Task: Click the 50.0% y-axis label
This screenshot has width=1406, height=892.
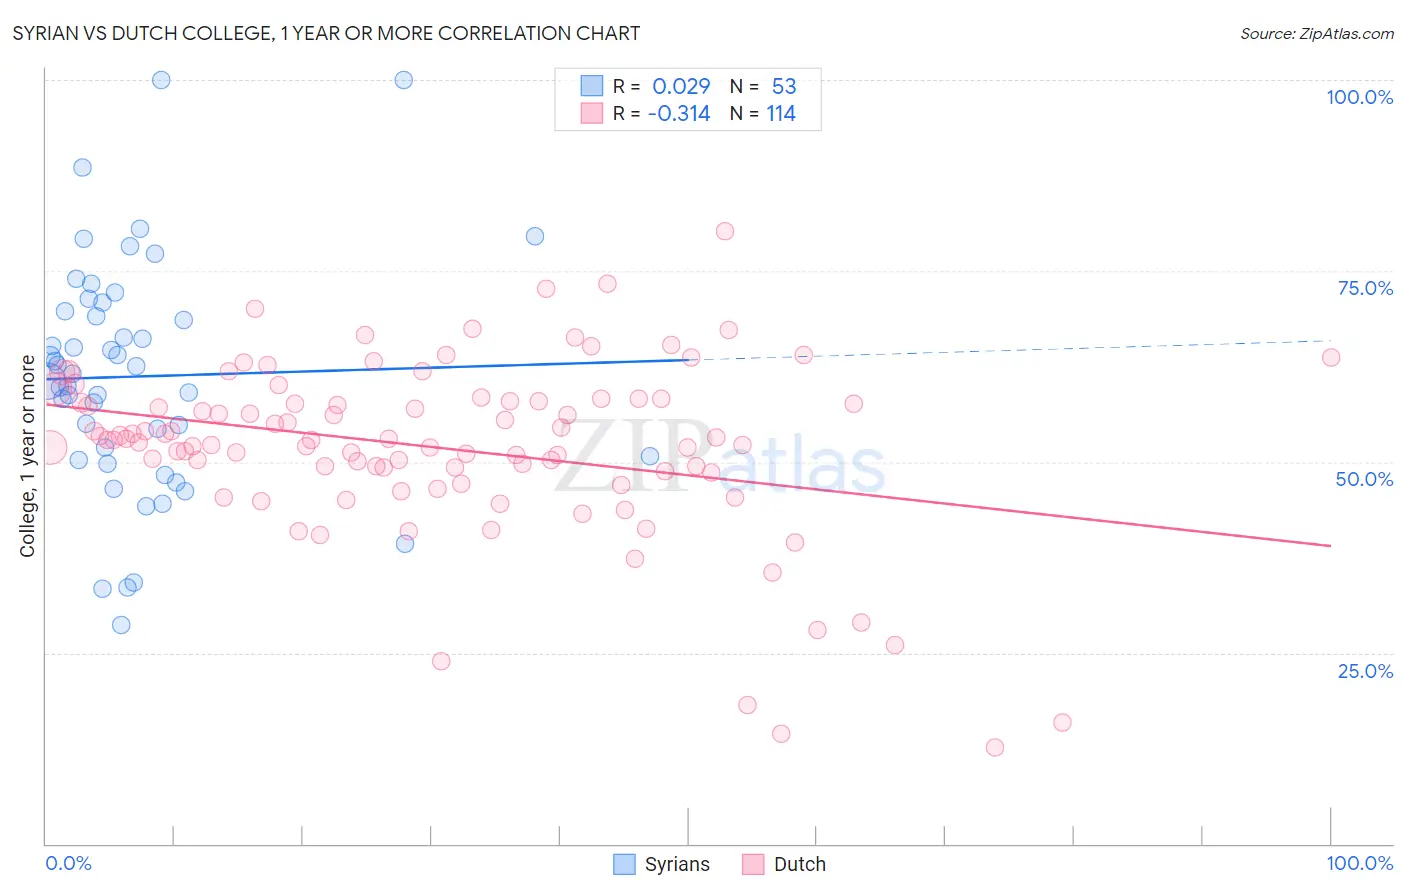Action: [x=1364, y=479]
